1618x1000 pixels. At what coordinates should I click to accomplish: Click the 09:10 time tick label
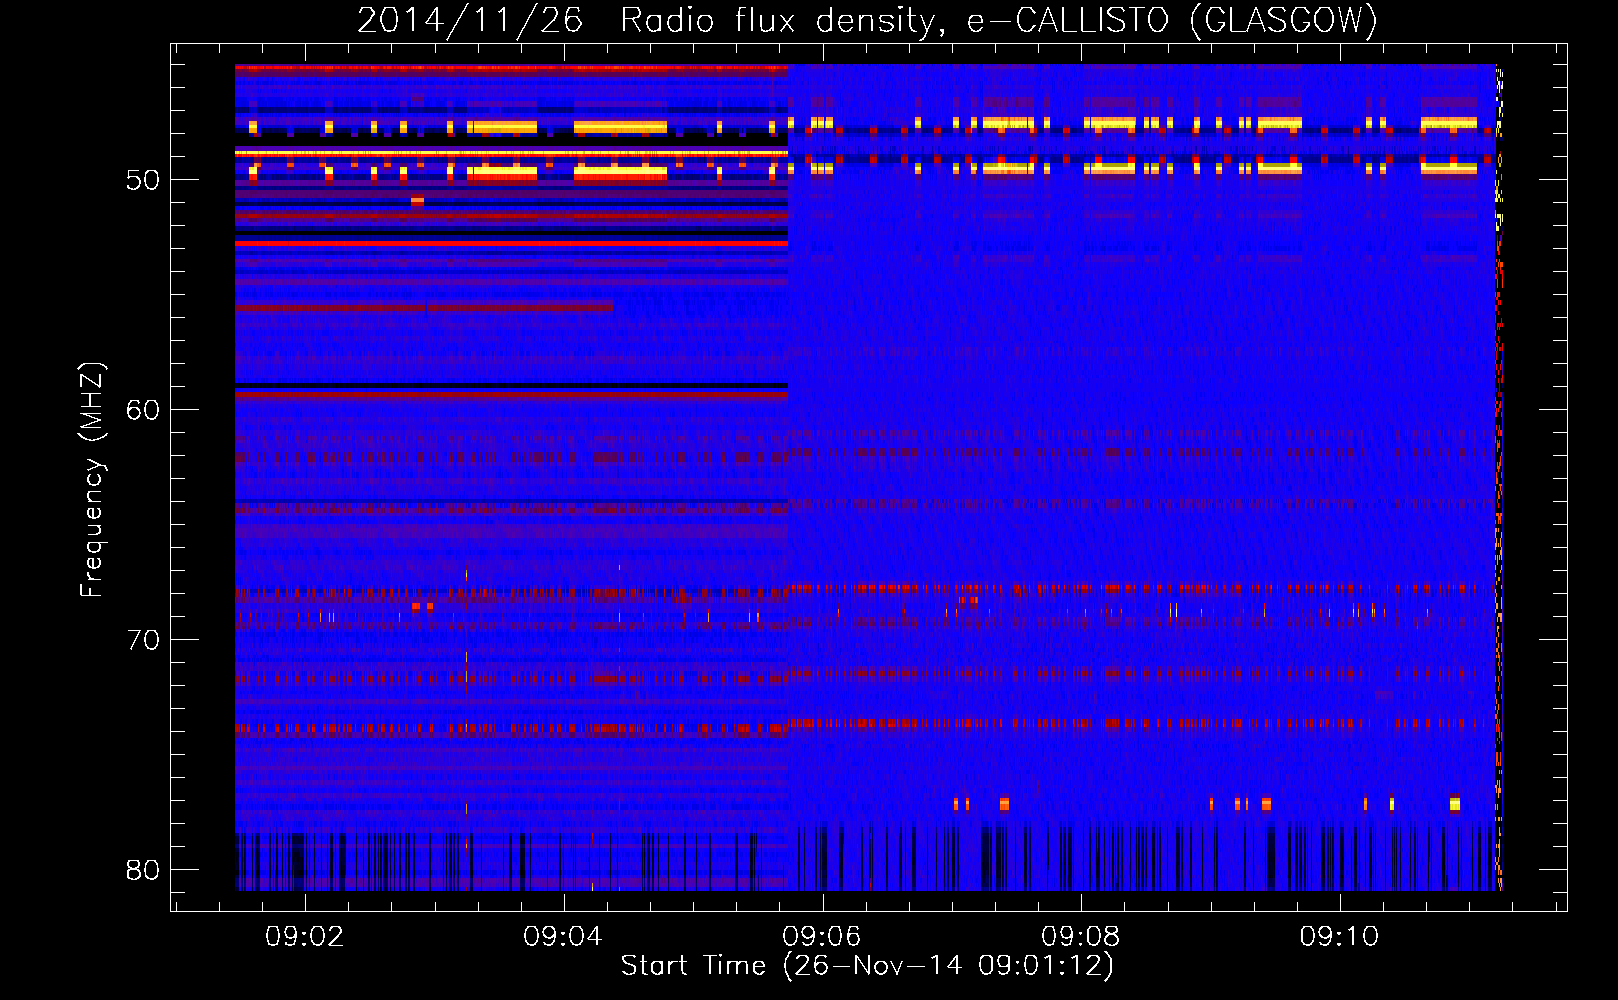point(1339,936)
